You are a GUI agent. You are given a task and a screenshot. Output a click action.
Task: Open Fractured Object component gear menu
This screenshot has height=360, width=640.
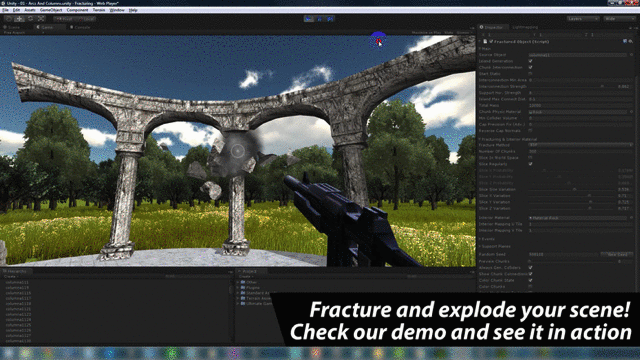(x=631, y=42)
